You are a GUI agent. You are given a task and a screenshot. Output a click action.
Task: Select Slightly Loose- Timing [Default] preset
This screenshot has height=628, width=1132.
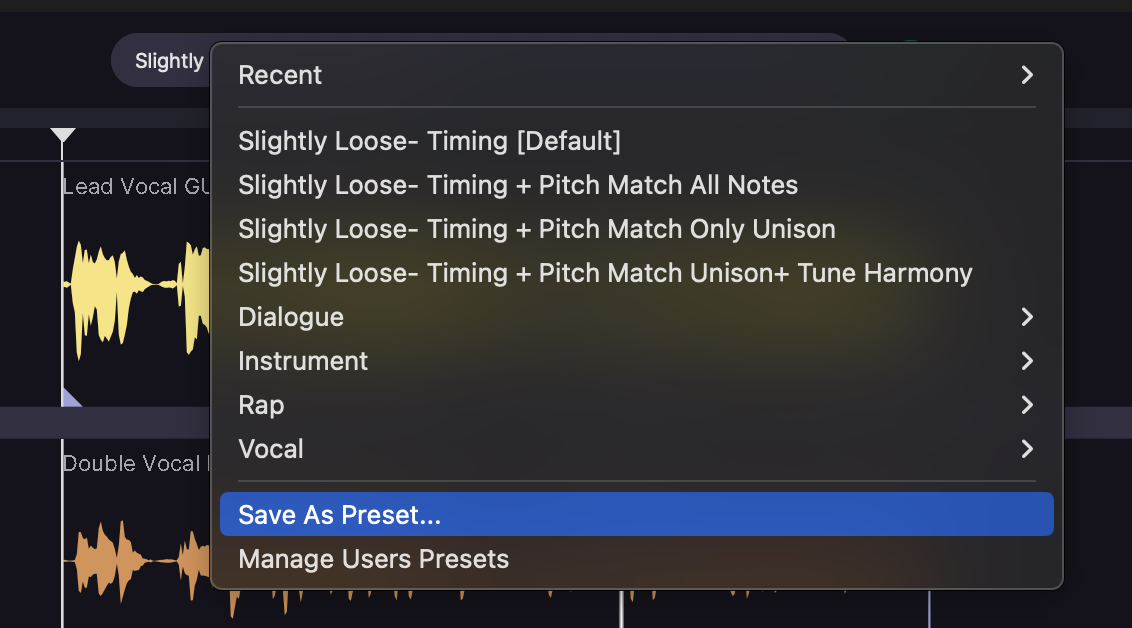point(429,141)
